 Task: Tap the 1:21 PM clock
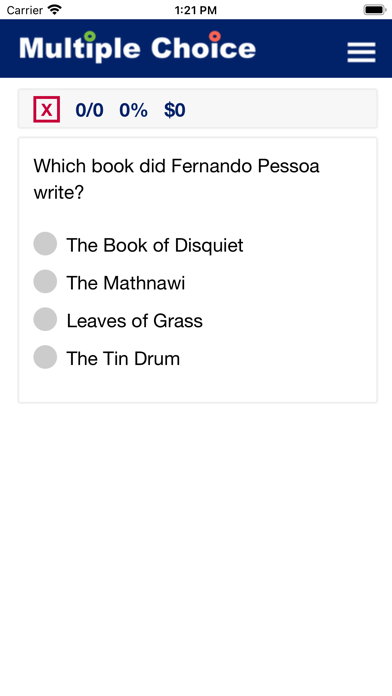196,10
